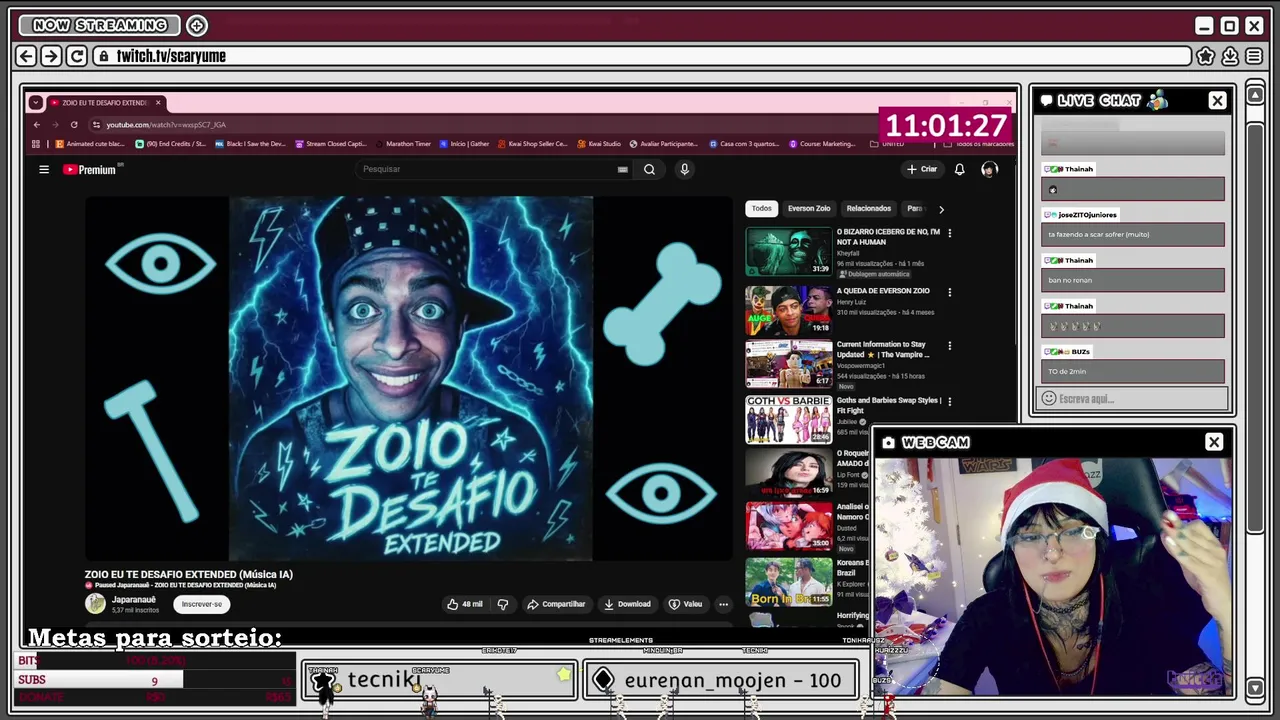Open the Course: Marketing bookmark
The width and height of the screenshot is (1280, 720).
coord(823,144)
